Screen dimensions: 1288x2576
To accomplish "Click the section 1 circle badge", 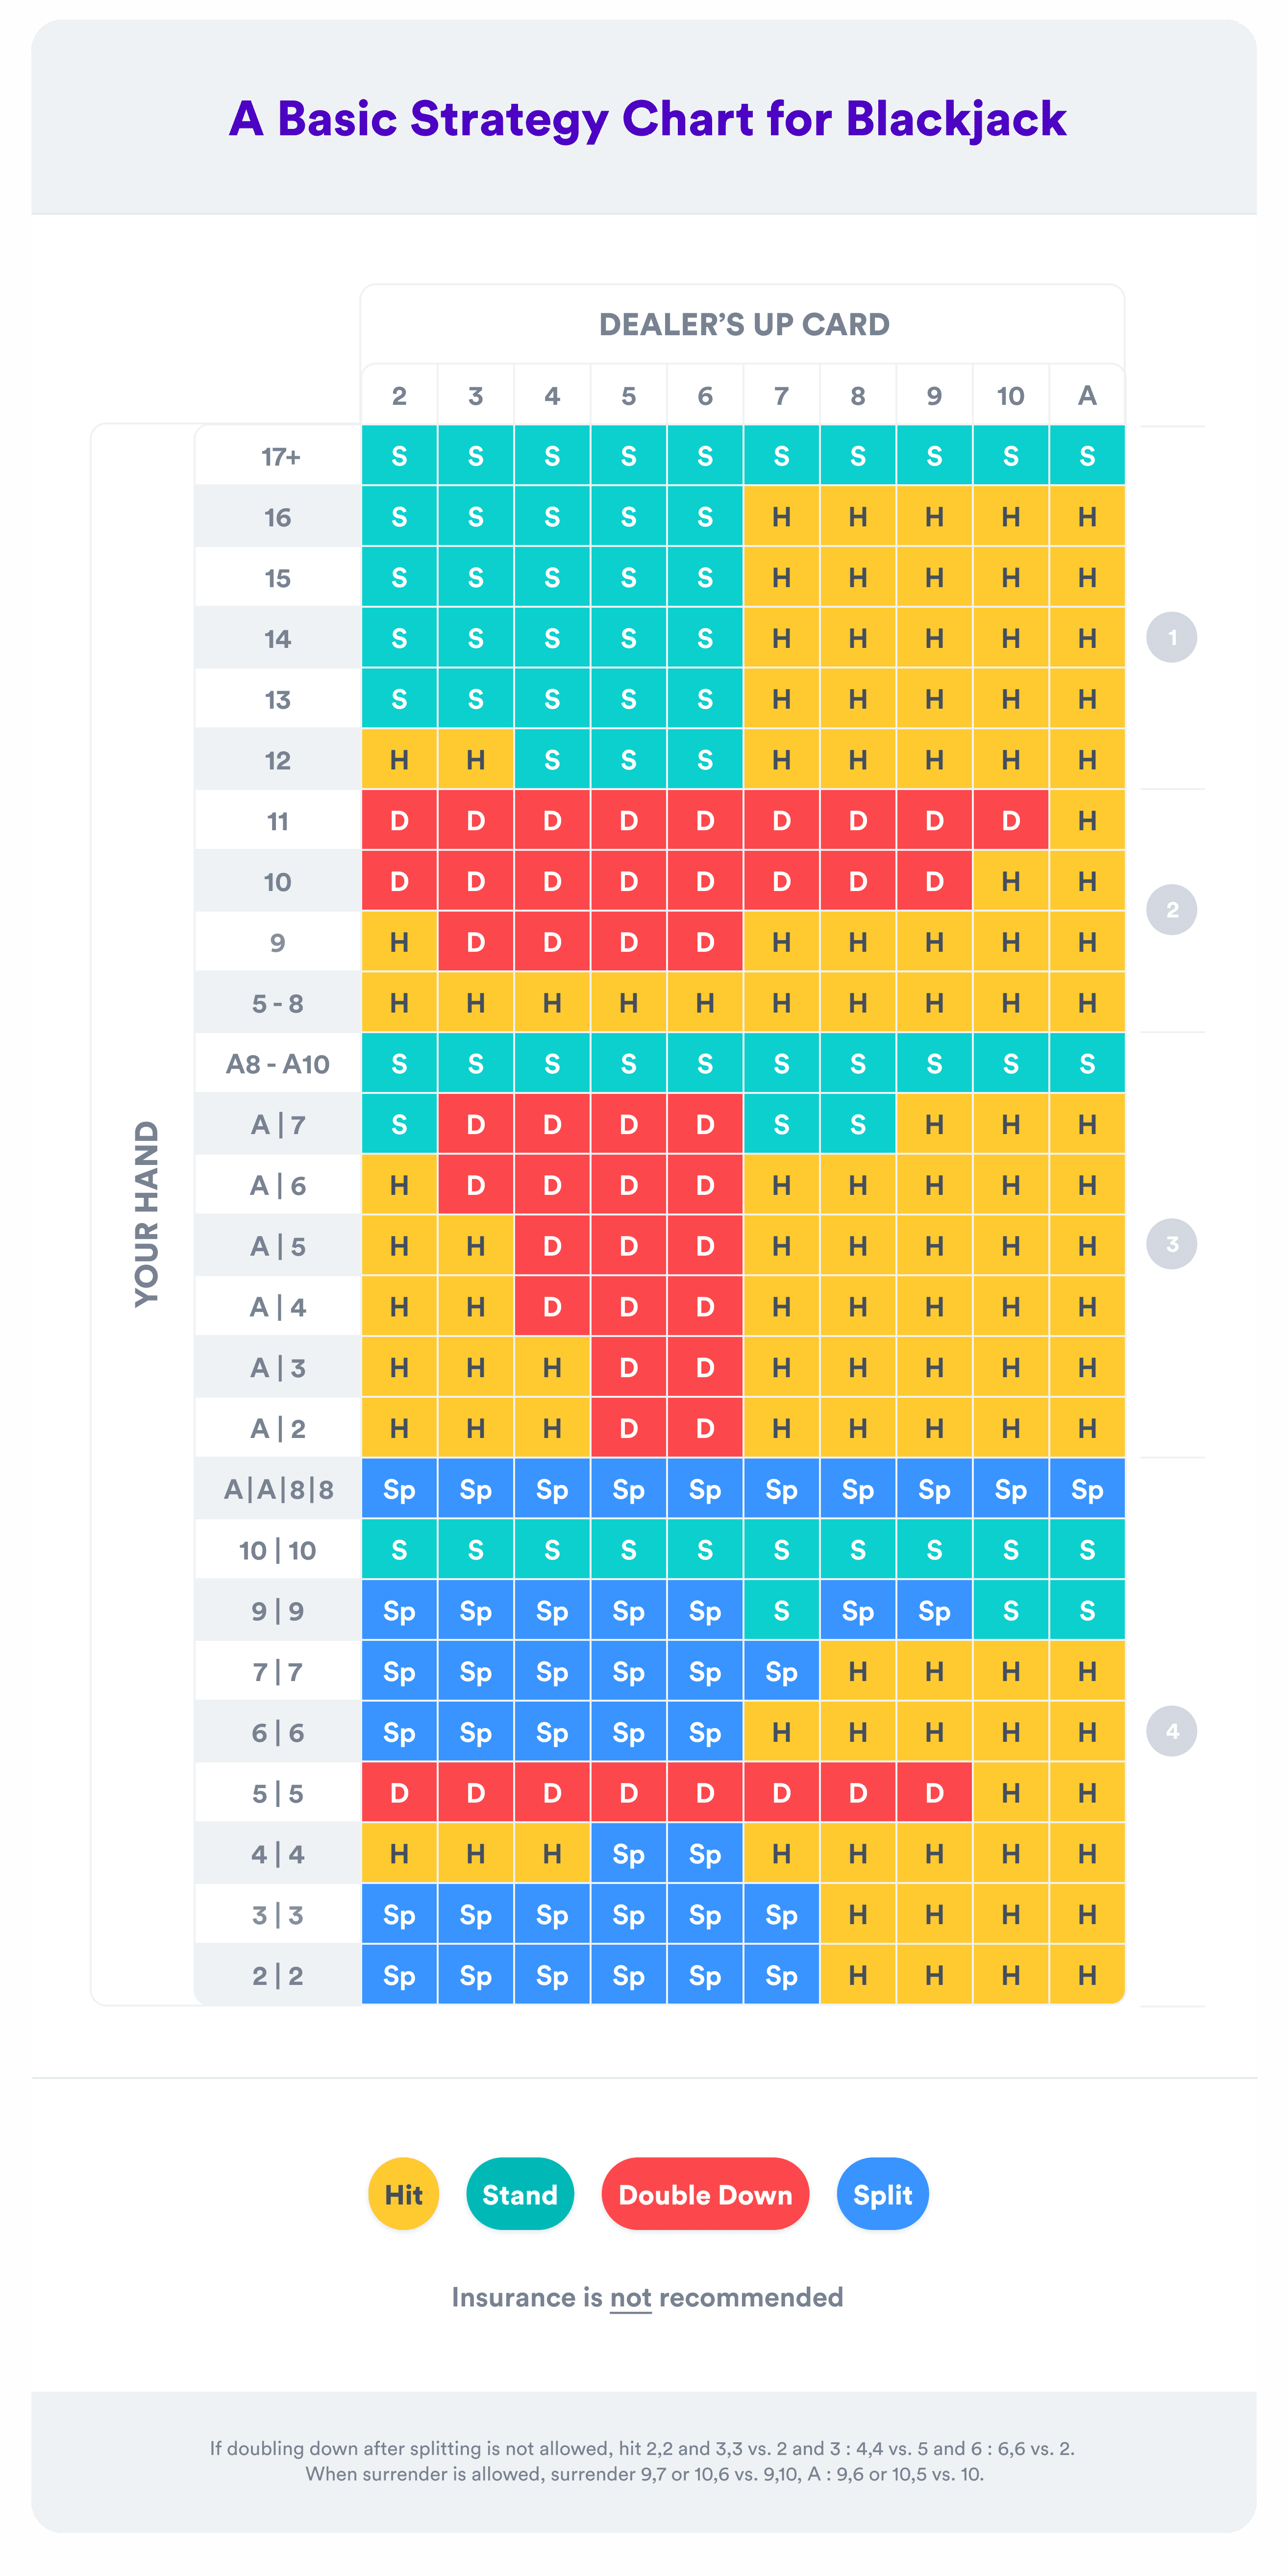I will (x=1172, y=637).
